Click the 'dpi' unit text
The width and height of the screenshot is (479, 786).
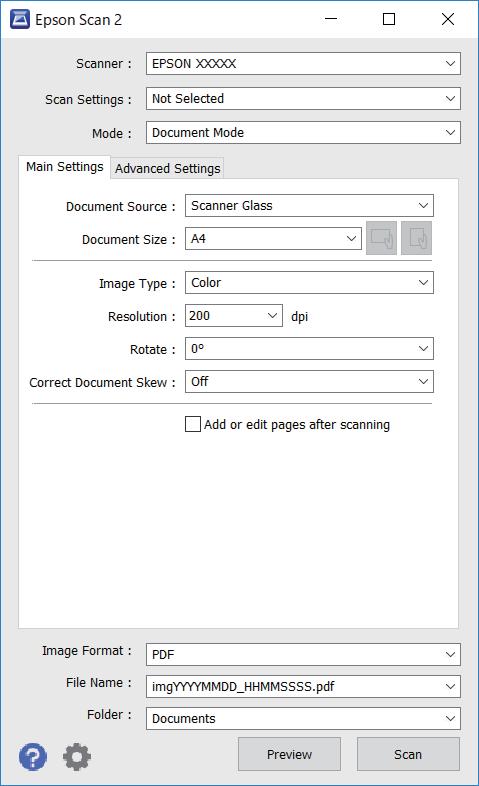click(299, 317)
